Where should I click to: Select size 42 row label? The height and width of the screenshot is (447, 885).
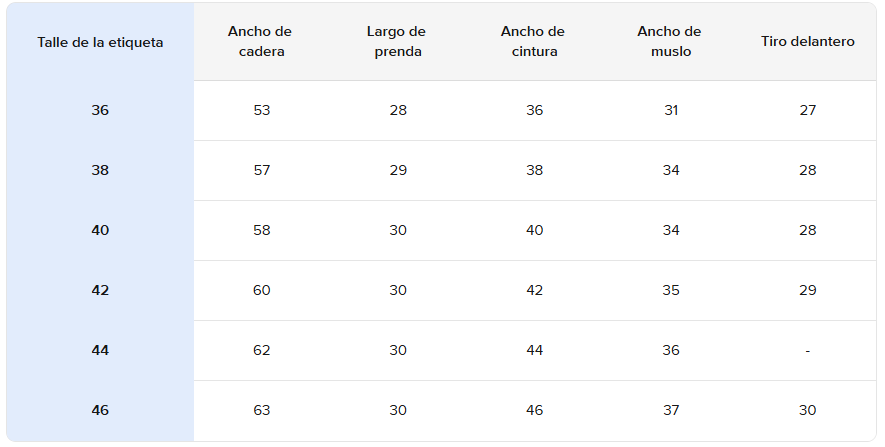(100, 290)
